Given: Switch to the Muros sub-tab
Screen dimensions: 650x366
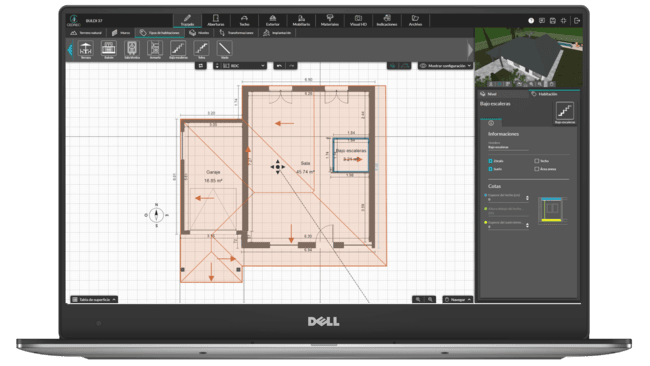Looking at the screenshot, I should click(121, 33).
